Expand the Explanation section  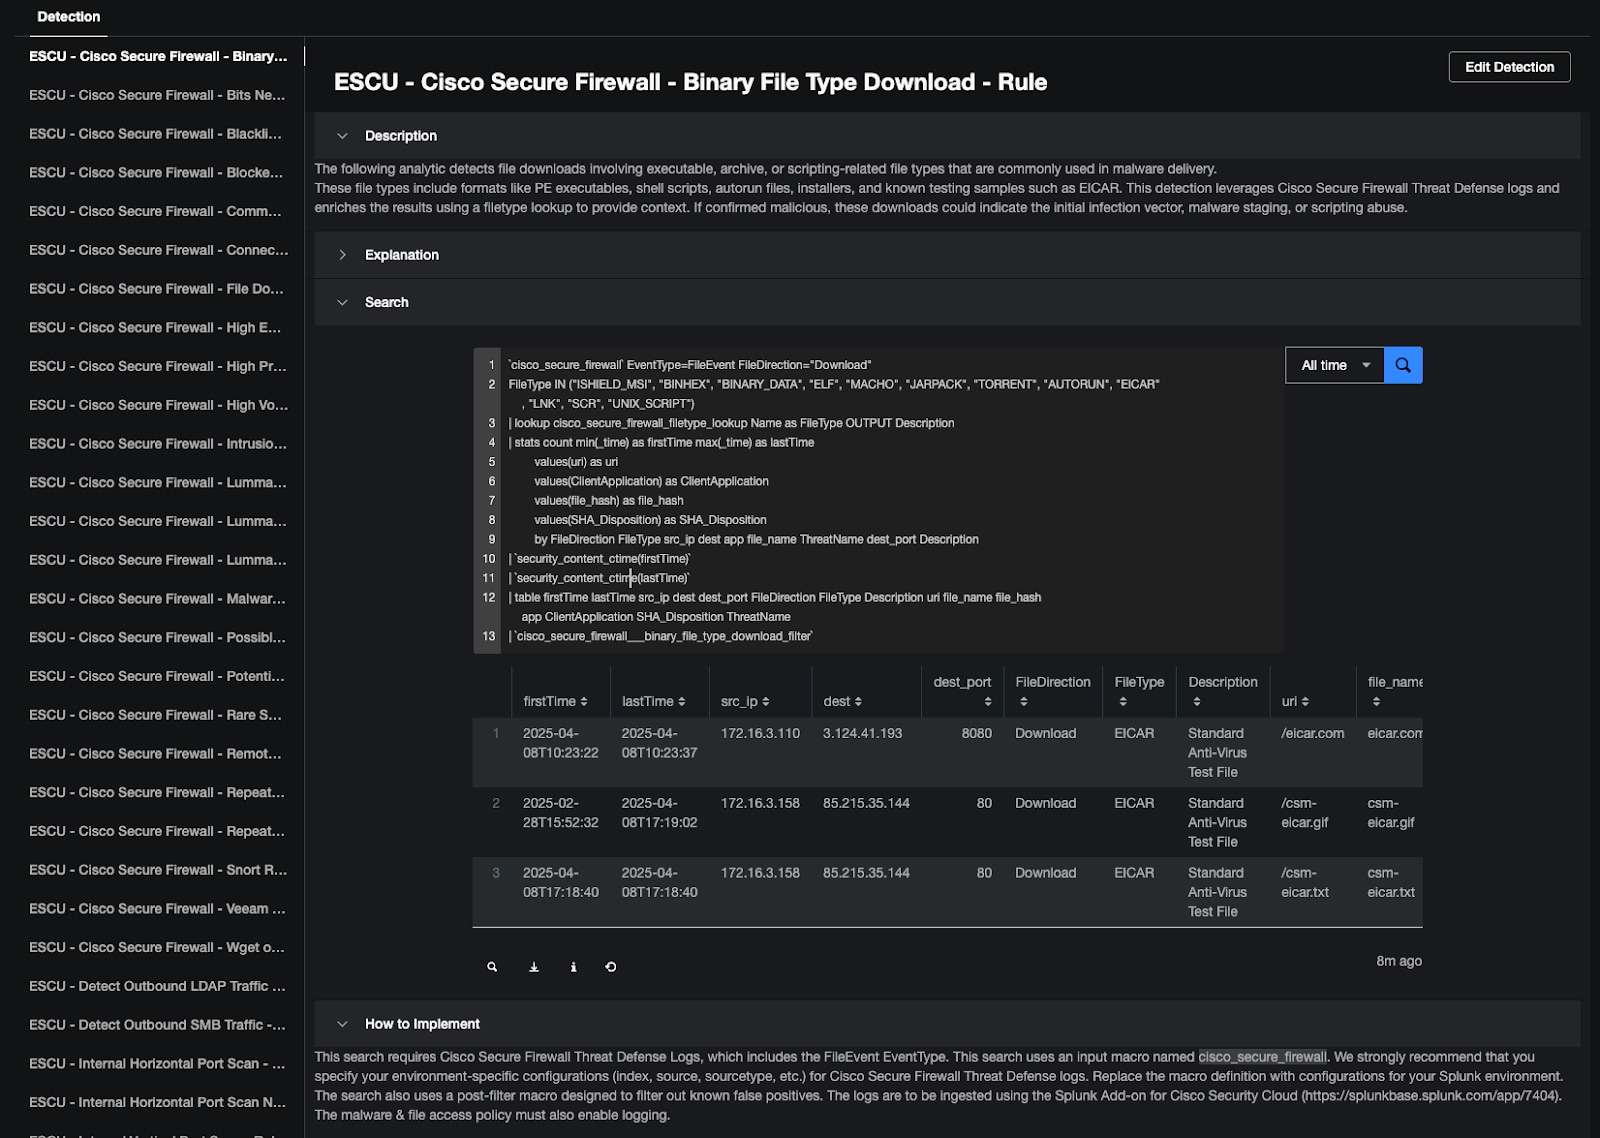(x=342, y=255)
